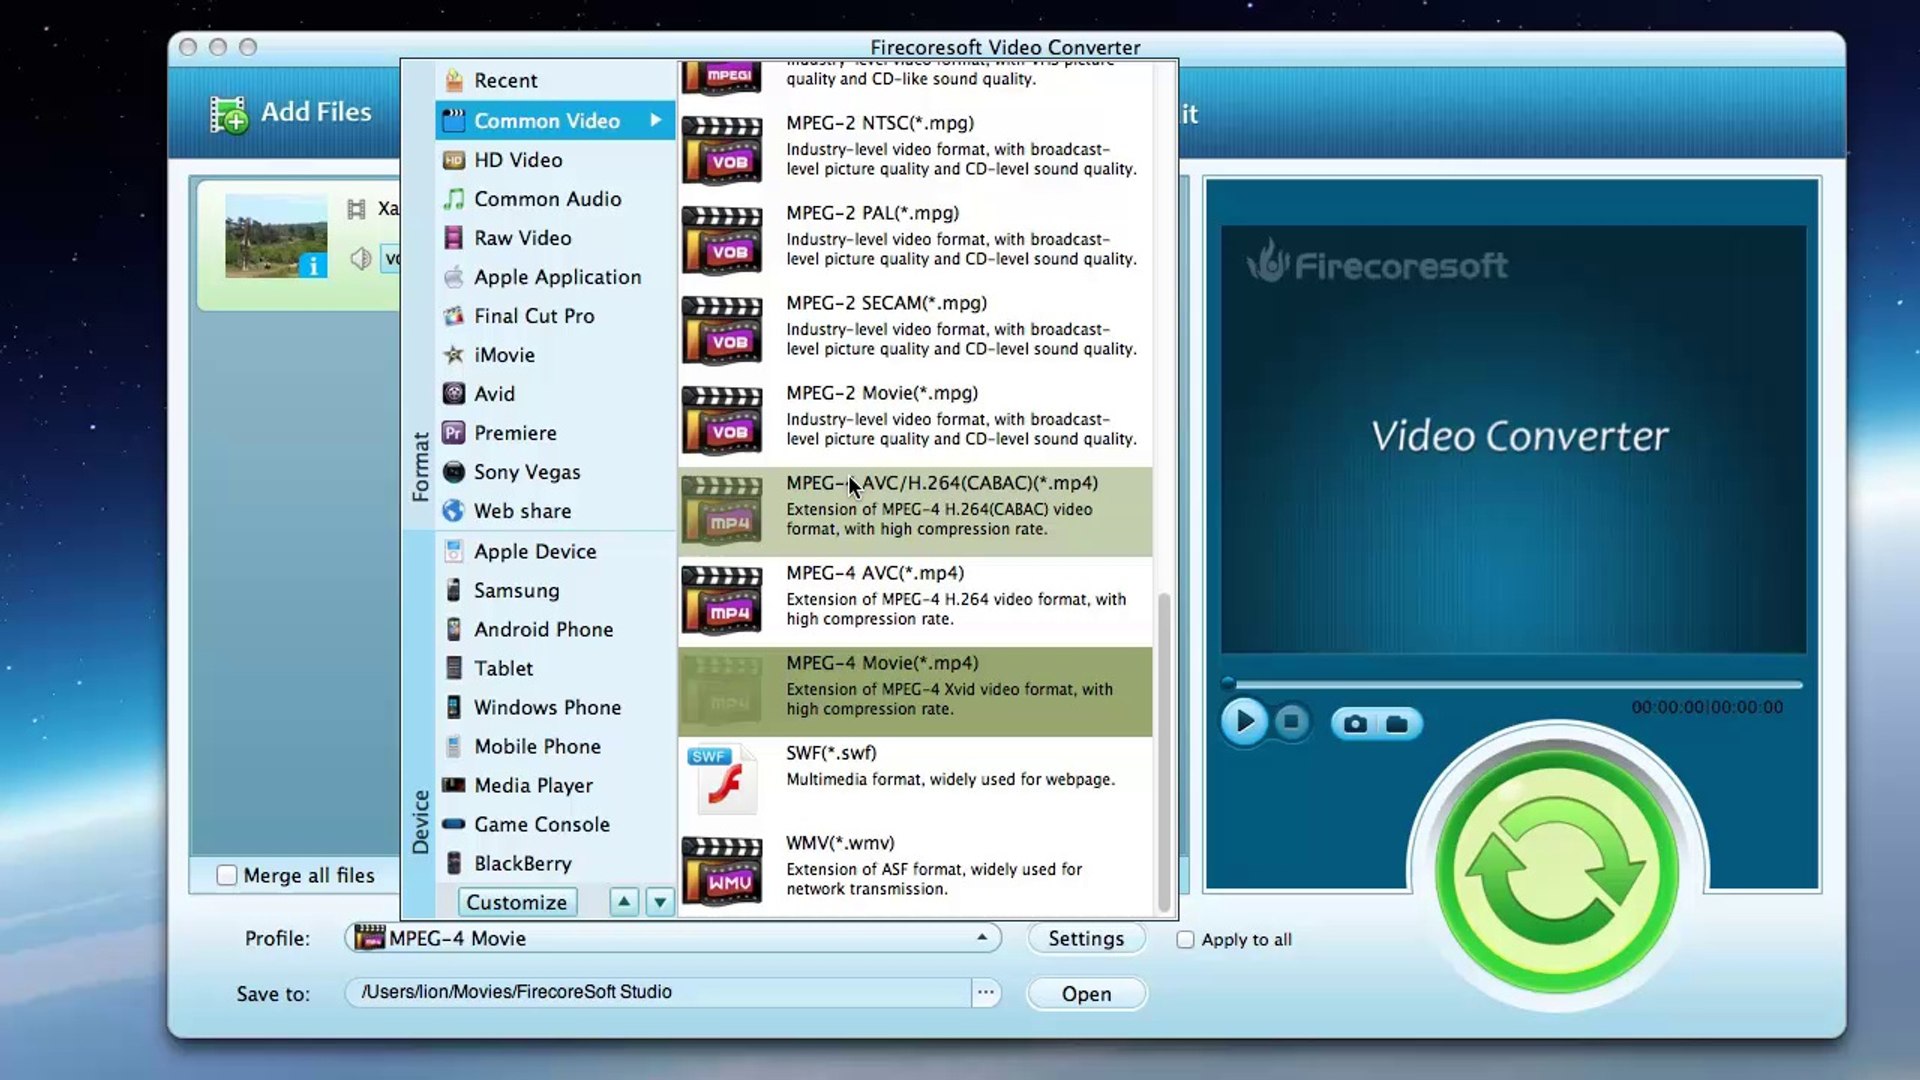The width and height of the screenshot is (1920, 1080).
Task: Take a snapshot with camera icon
Action: pyautogui.click(x=1355, y=724)
